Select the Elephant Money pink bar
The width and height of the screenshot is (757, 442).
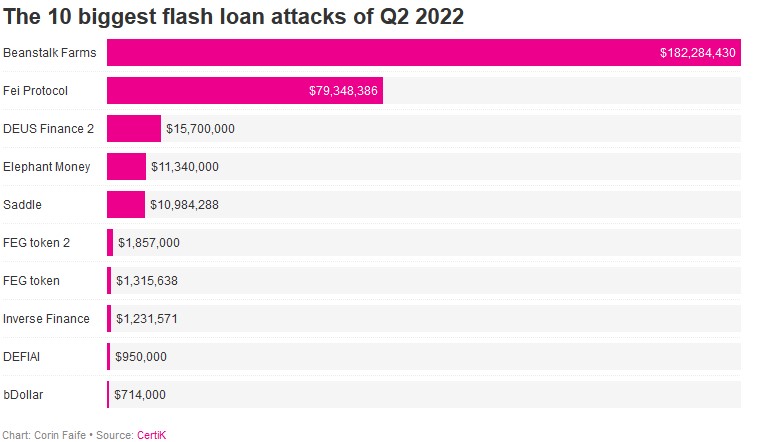(126, 167)
